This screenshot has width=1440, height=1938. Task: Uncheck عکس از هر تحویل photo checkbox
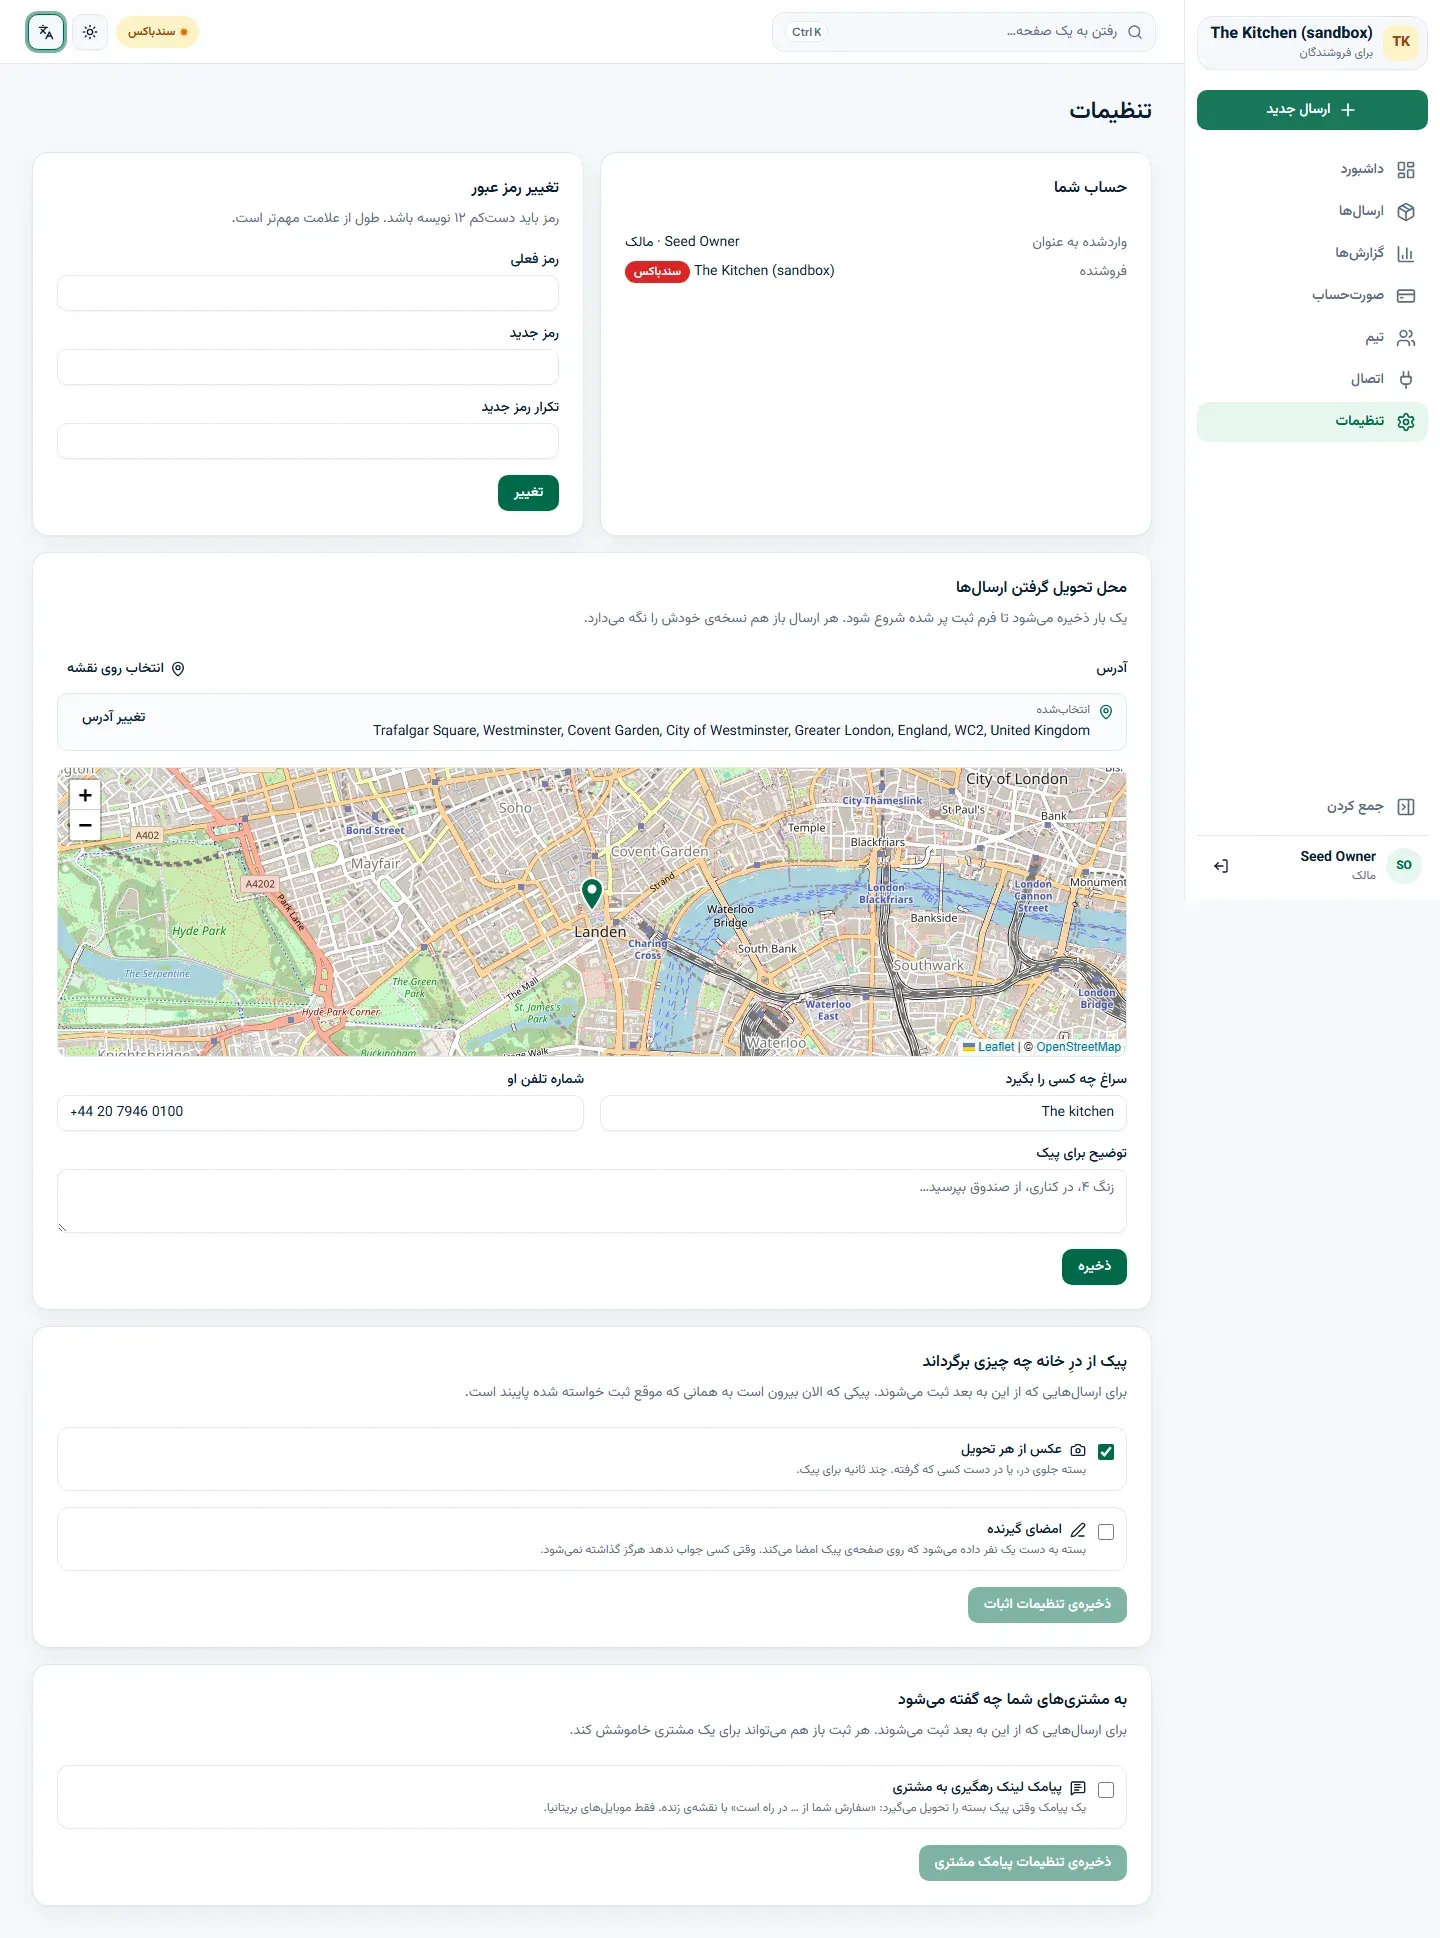pyautogui.click(x=1106, y=1452)
